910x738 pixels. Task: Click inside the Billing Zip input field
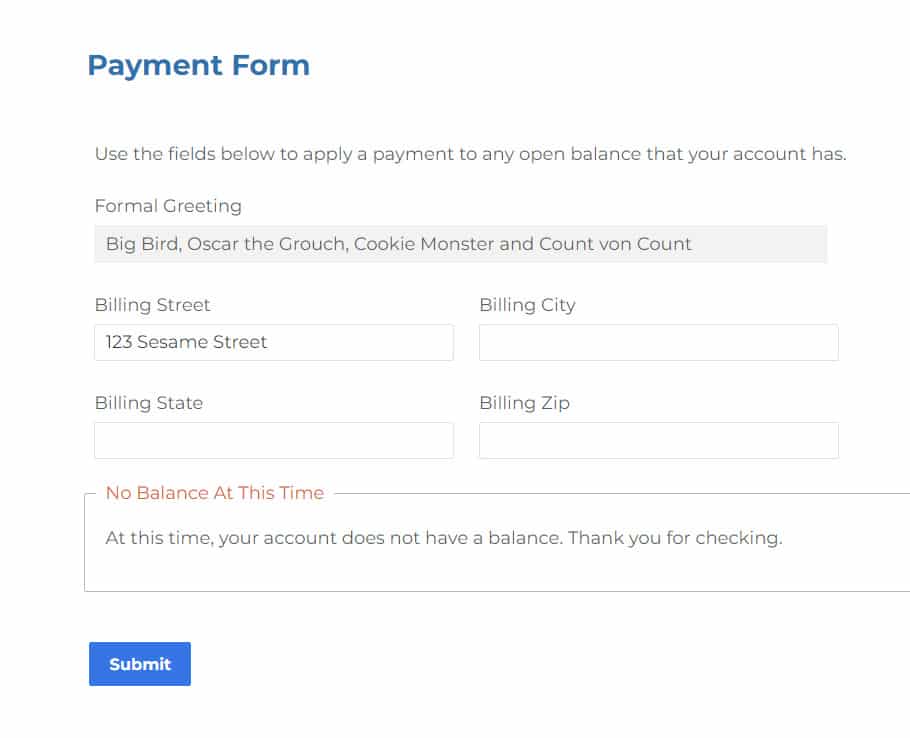tap(658, 440)
